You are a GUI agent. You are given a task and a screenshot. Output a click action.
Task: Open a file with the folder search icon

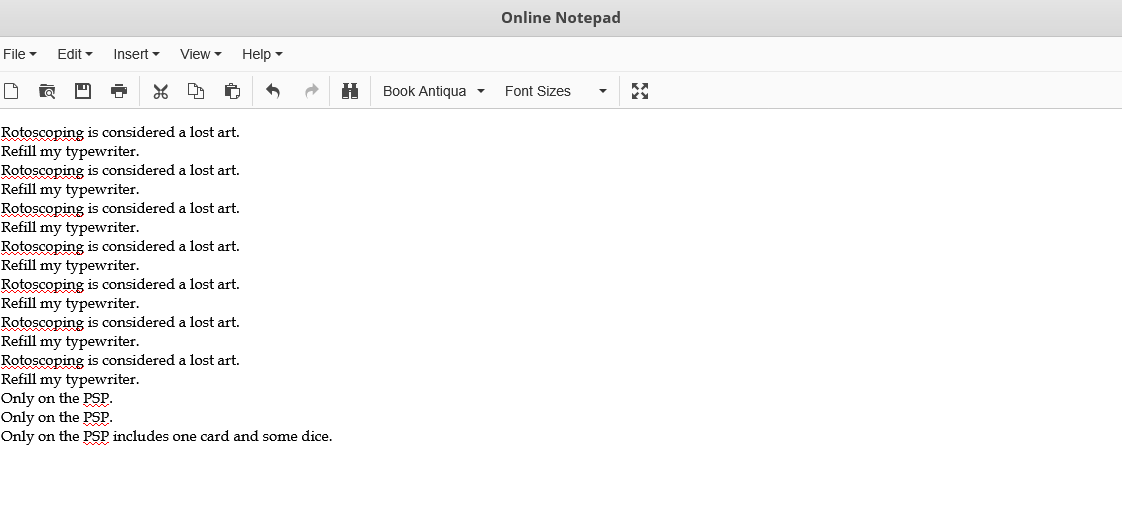tap(47, 91)
